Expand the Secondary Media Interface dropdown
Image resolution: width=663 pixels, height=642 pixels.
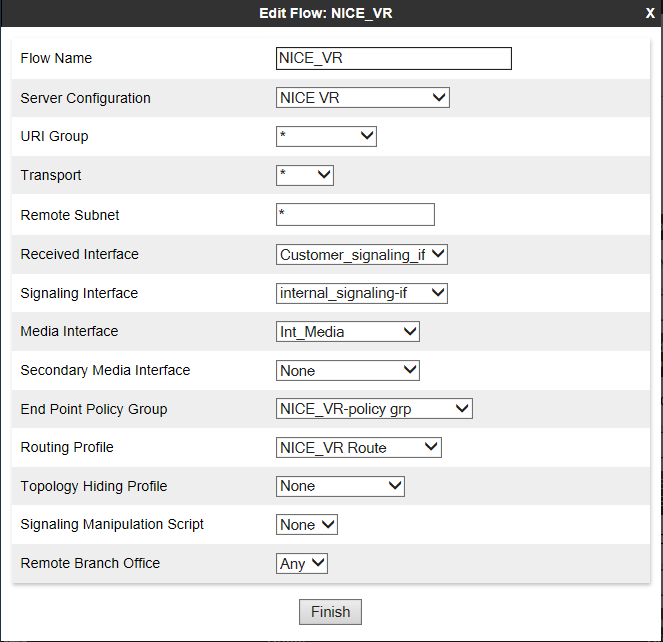(x=348, y=370)
